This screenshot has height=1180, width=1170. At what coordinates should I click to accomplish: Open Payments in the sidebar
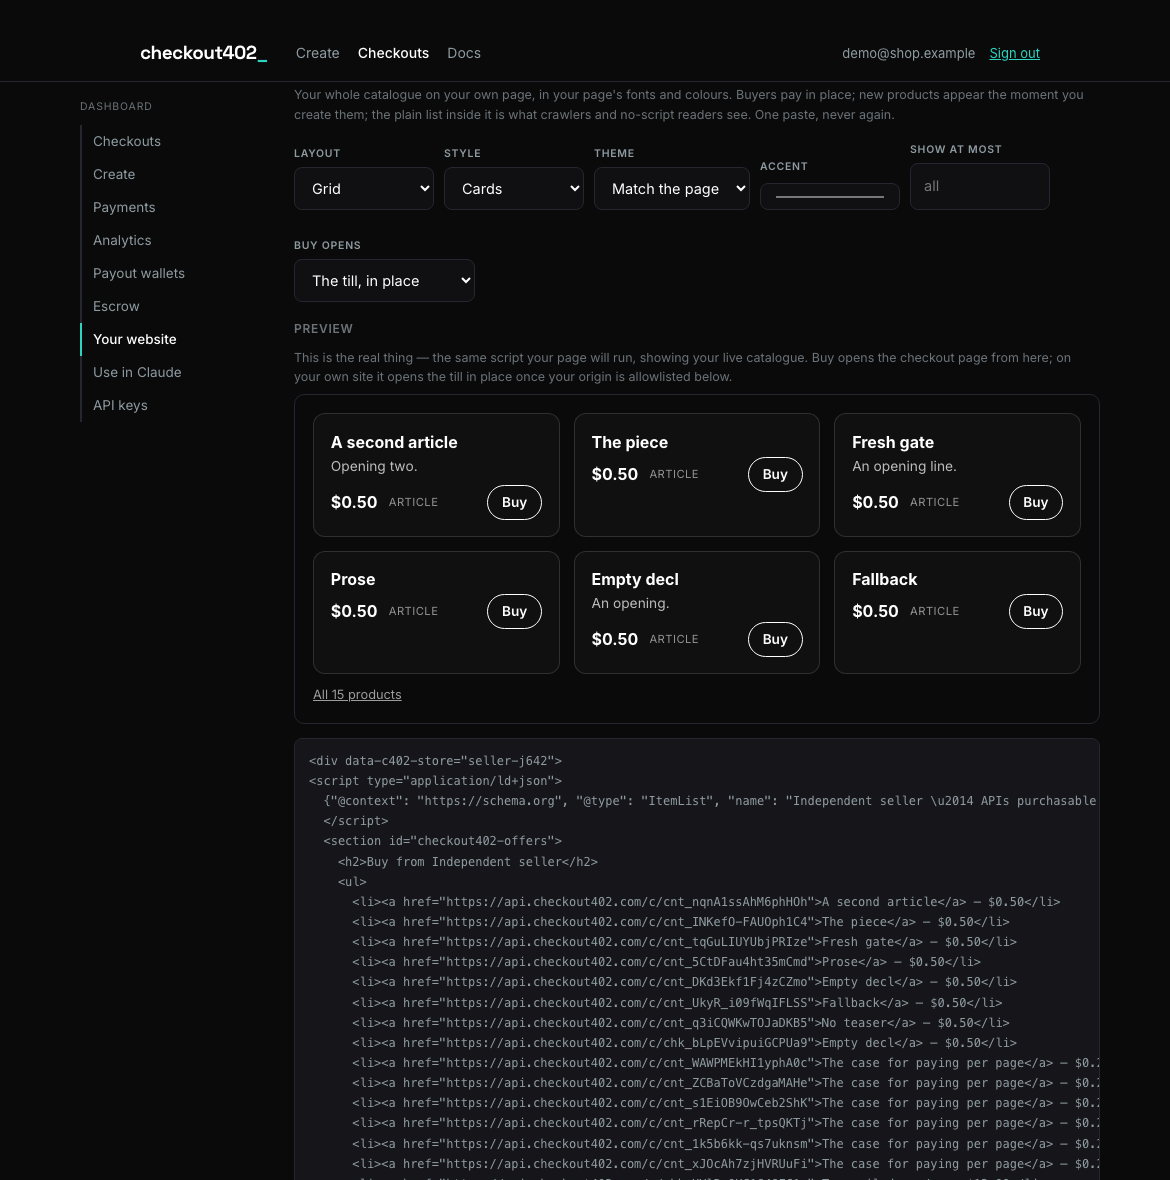[x=124, y=208]
